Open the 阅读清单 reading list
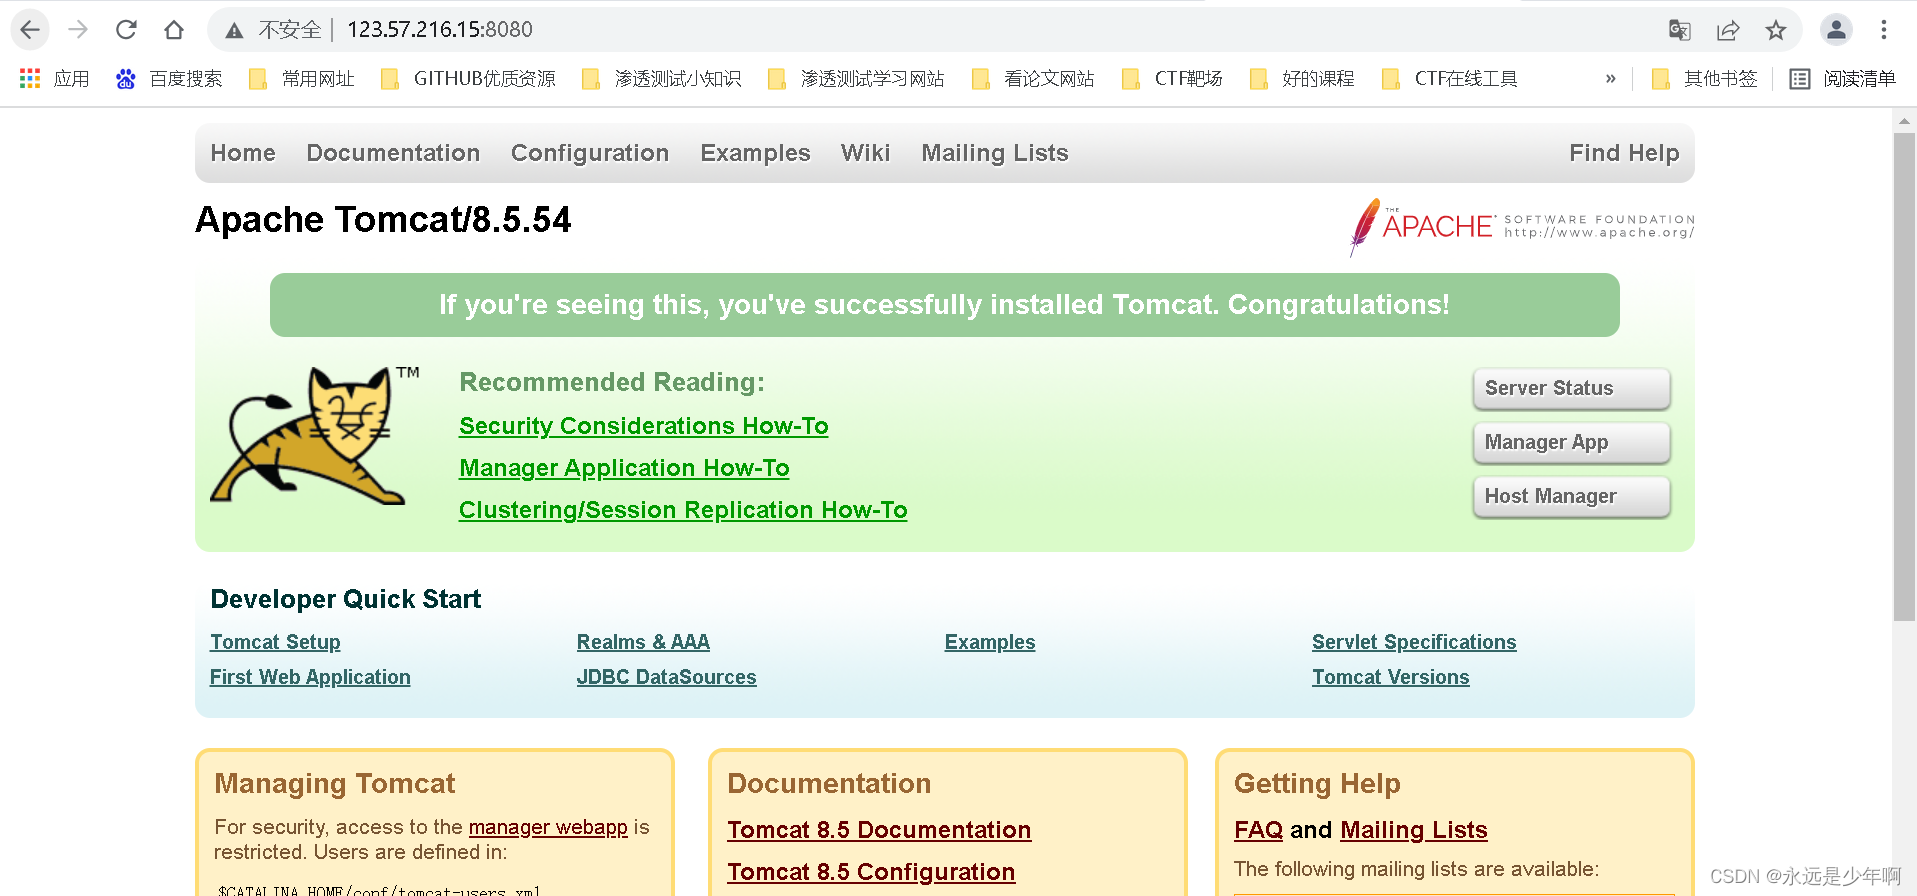The image size is (1917, 896). pos(1843,79)
